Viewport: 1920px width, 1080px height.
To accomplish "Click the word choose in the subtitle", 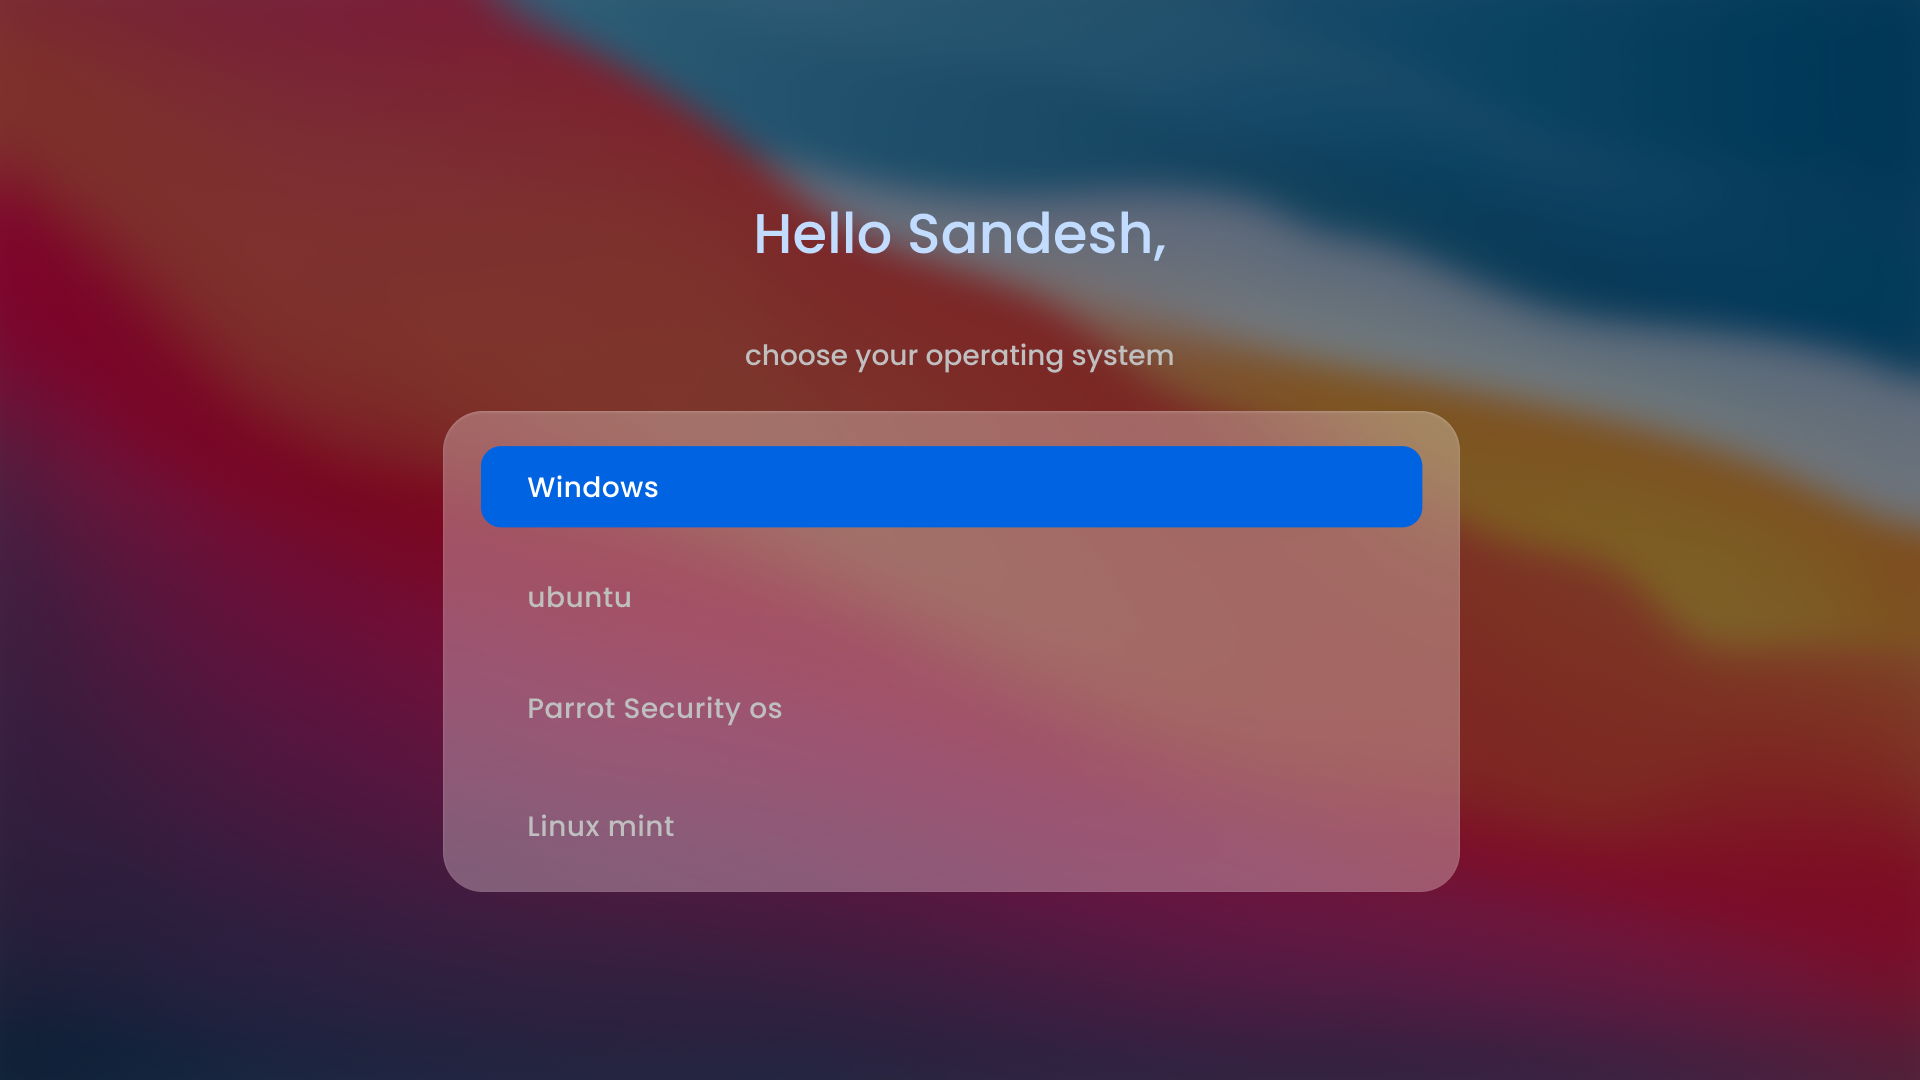I will pyautogui.click(x=796, y=356).
